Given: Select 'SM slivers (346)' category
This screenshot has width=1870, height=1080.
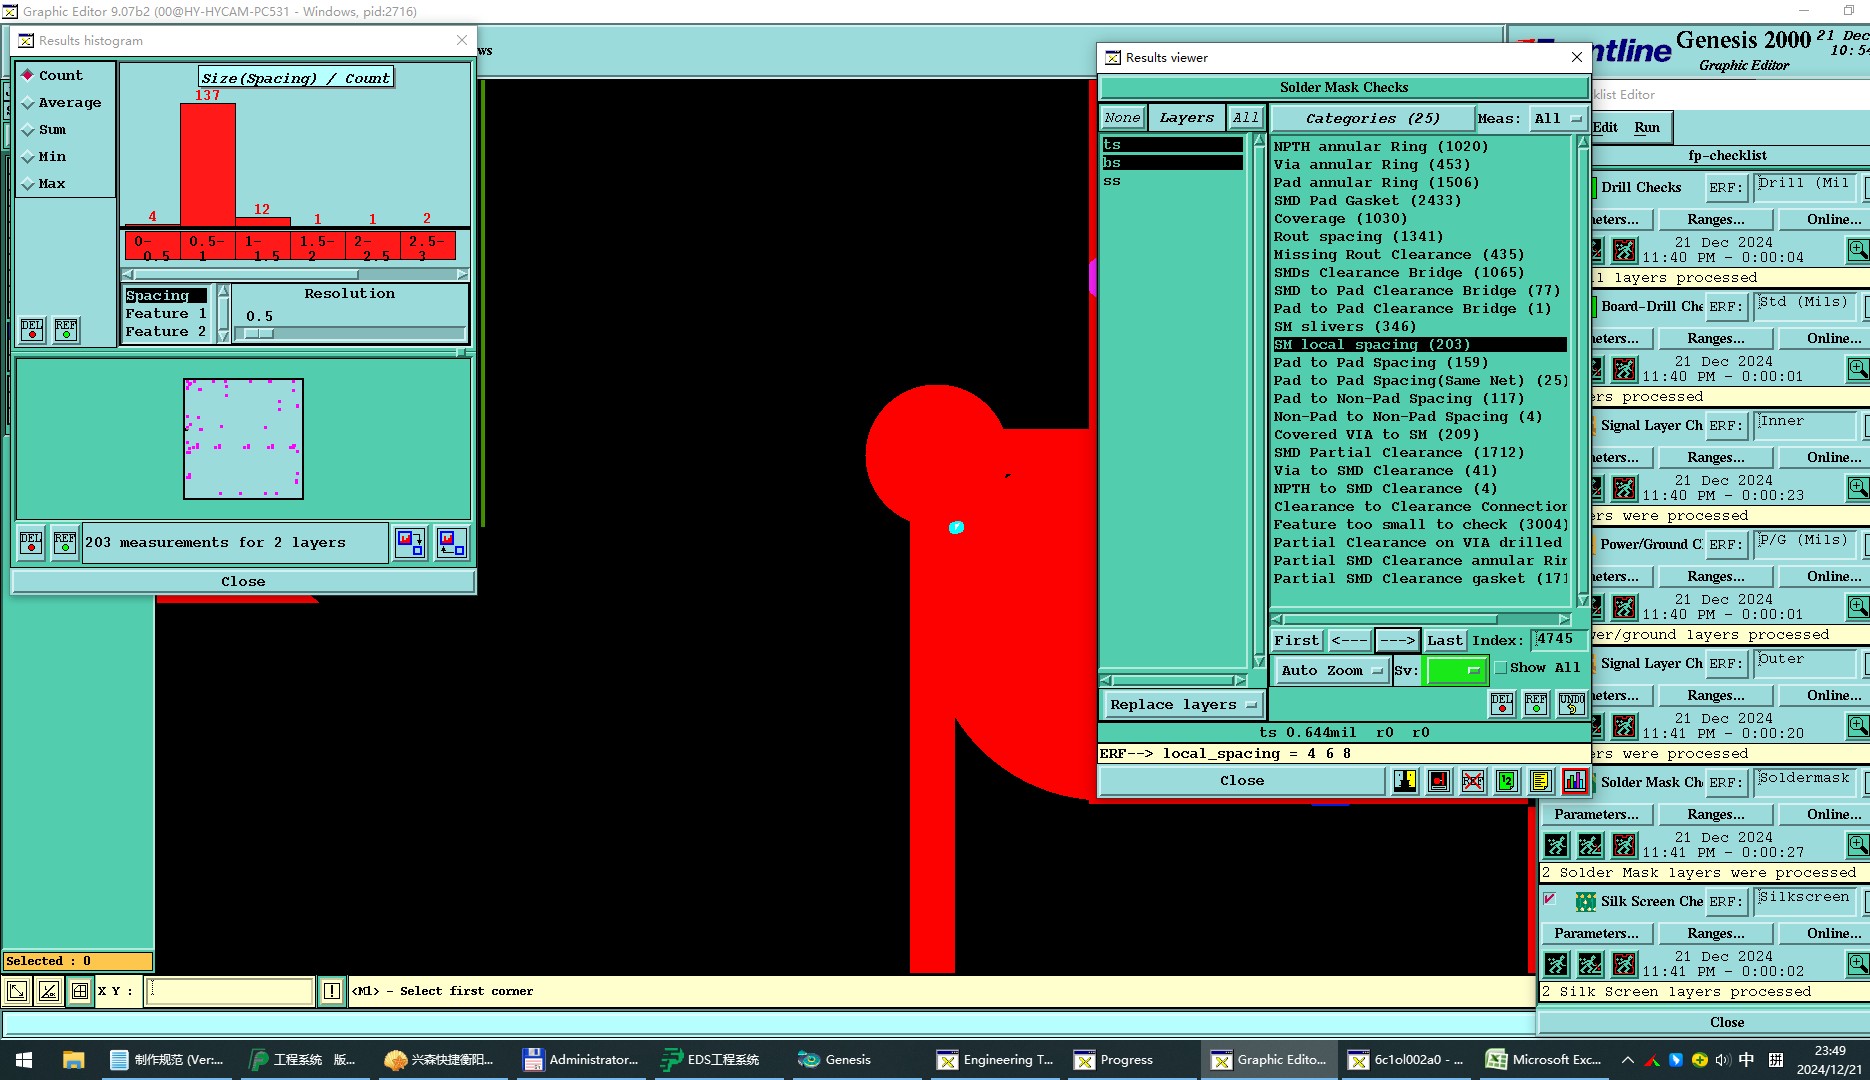Looking at the screenshot, I should (1419, 326).
